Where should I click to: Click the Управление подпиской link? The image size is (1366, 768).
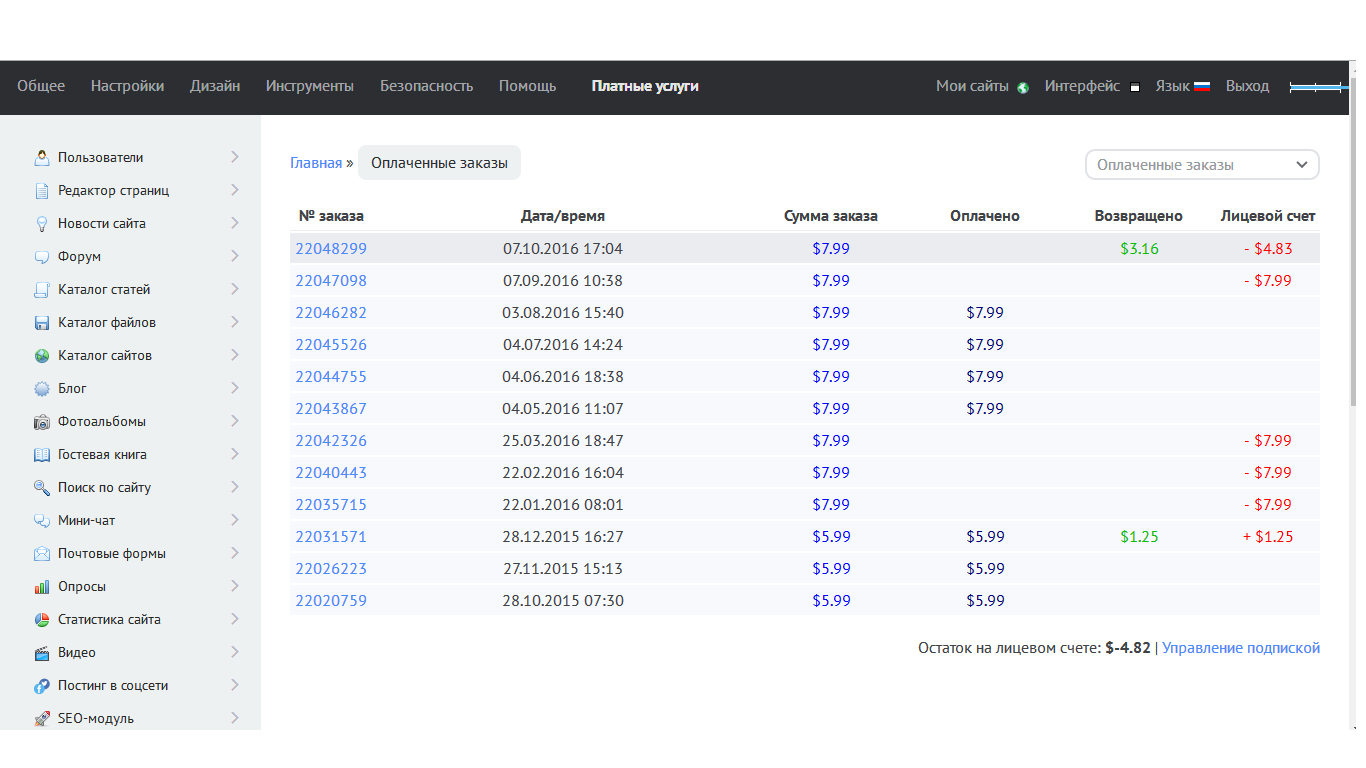(1240, 648)
